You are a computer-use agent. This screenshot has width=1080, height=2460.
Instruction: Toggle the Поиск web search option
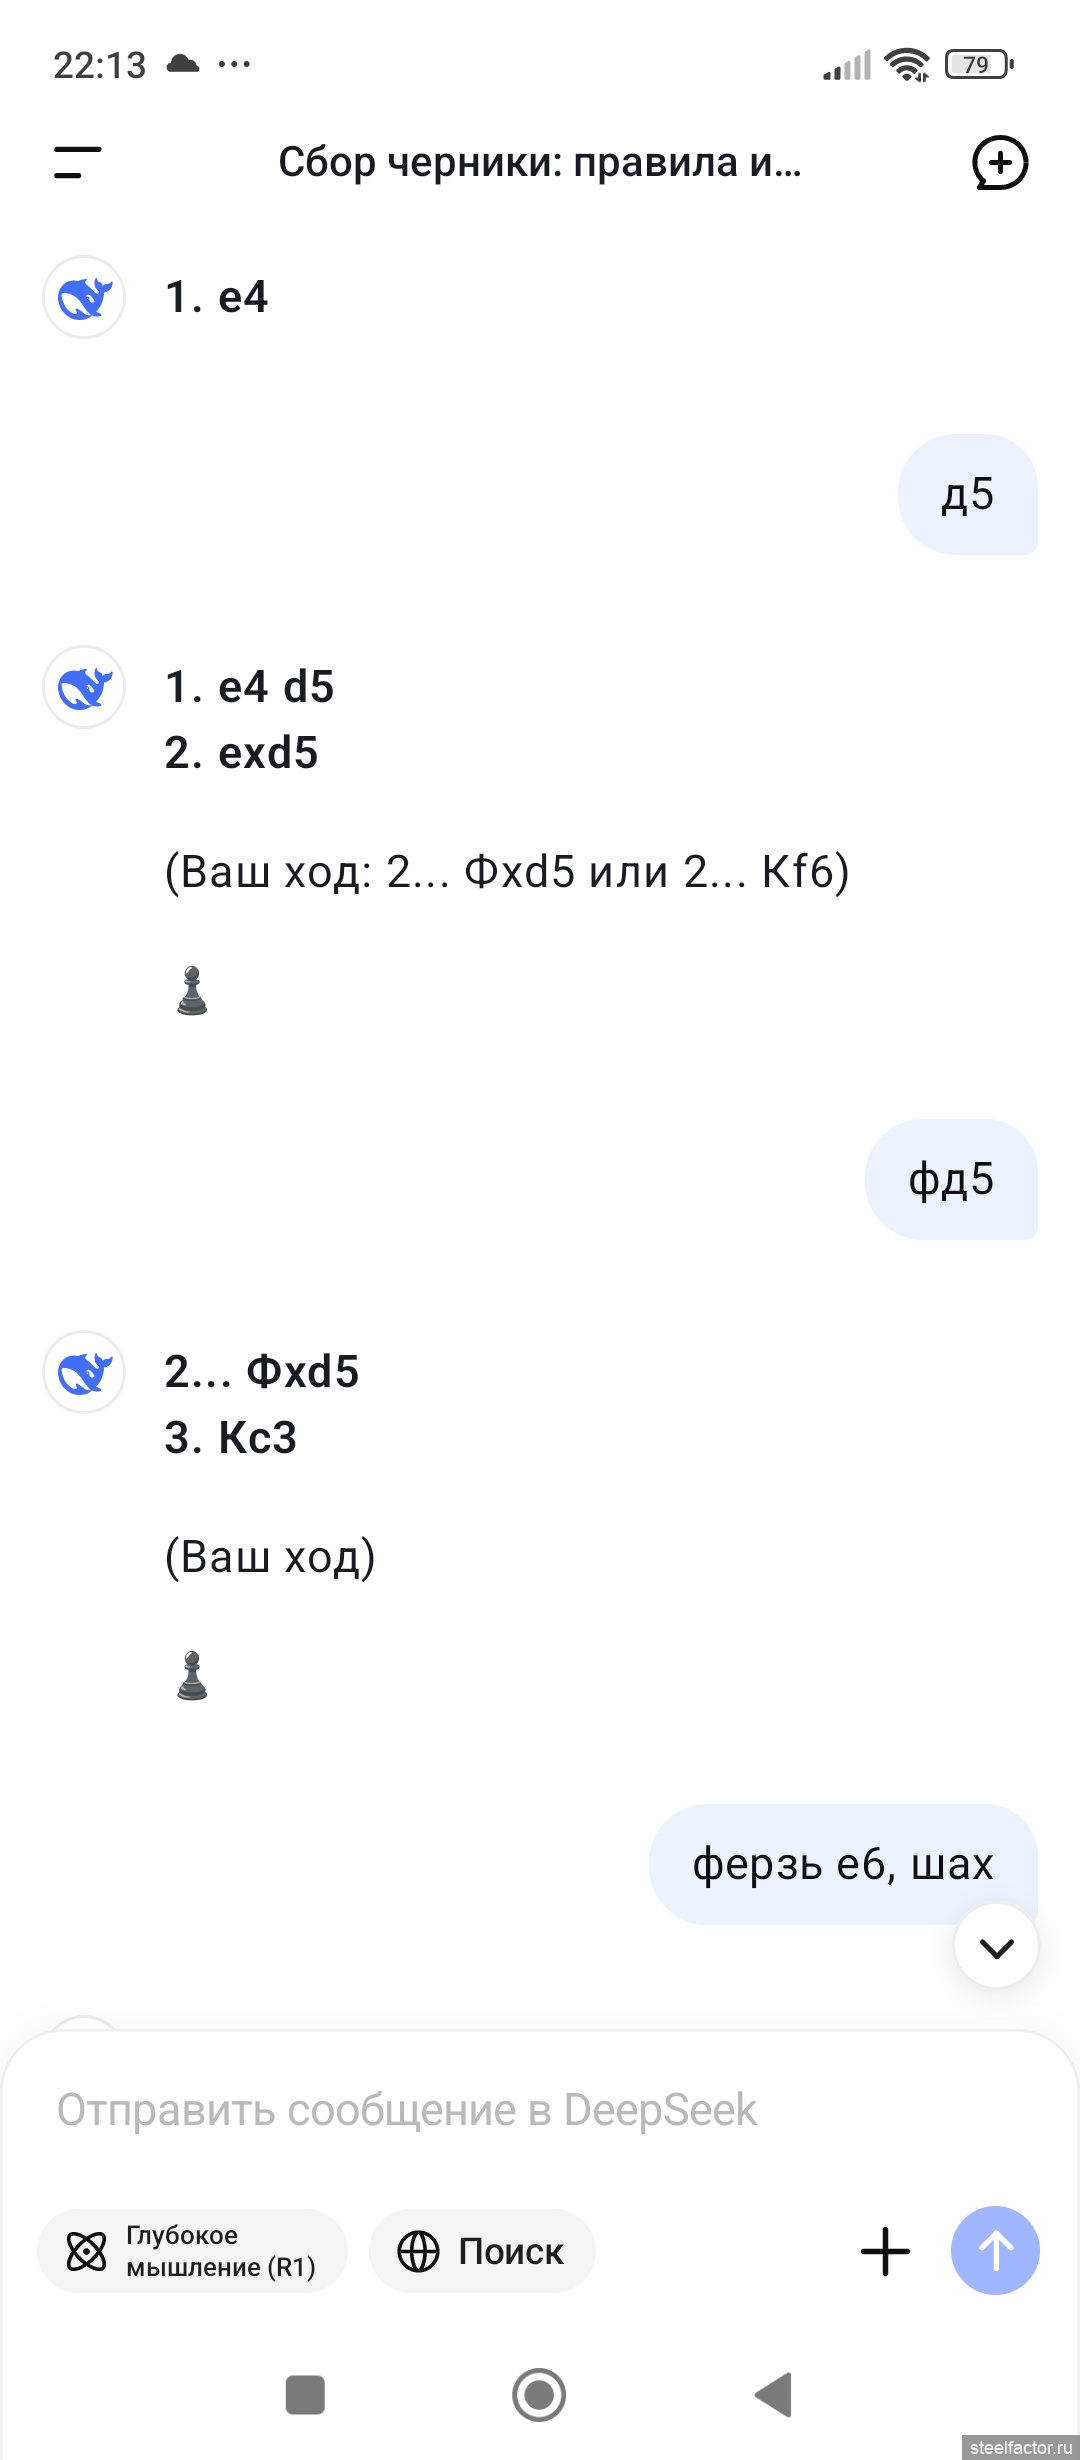[482, 2251]
